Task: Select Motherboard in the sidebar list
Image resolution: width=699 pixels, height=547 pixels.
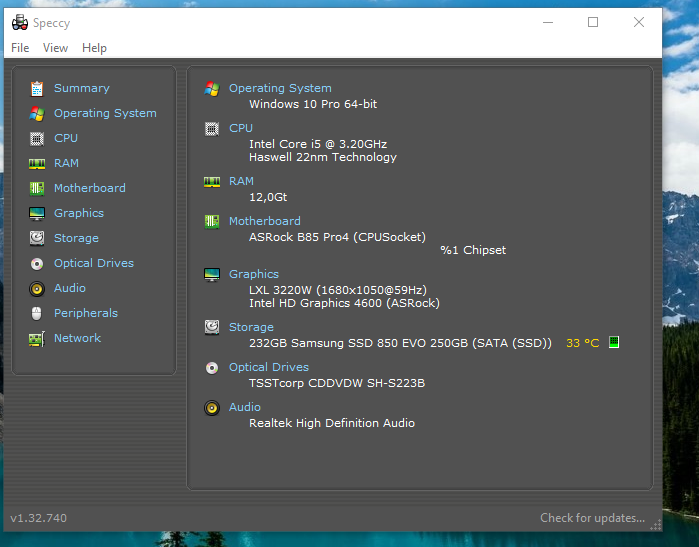Action: tap(90, 188)
